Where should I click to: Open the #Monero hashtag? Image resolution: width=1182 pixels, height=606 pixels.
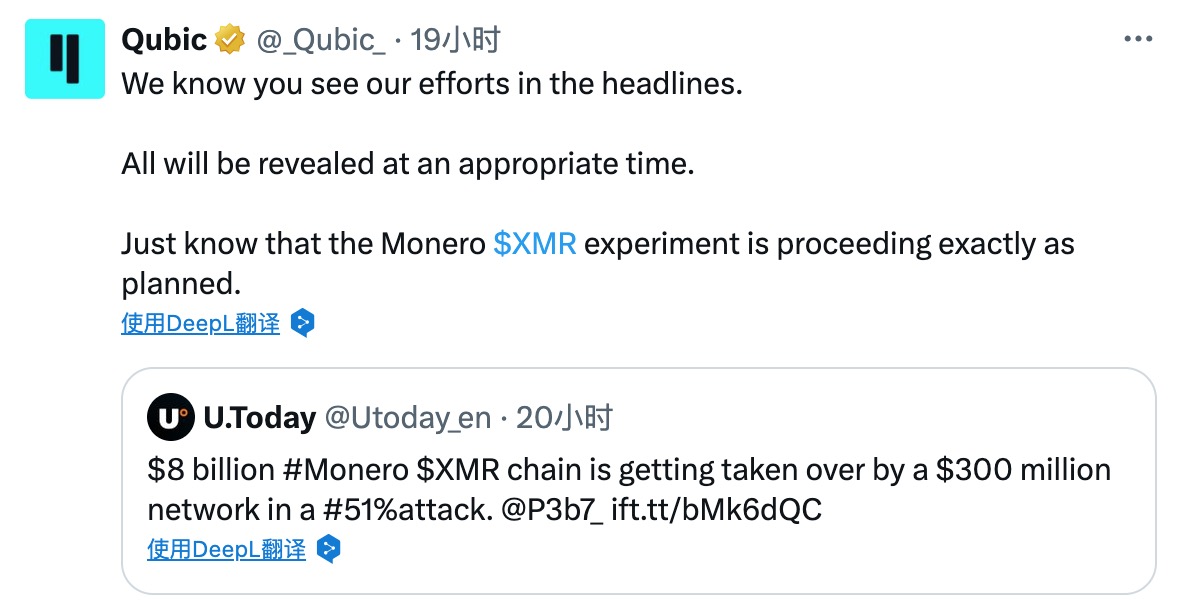pos(345,470)
